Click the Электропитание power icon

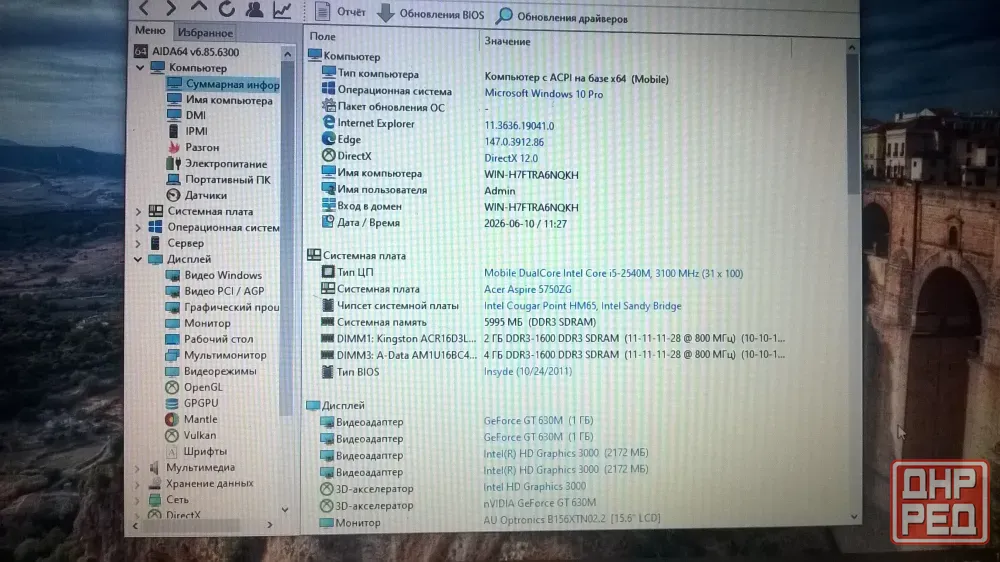(173, 163)
